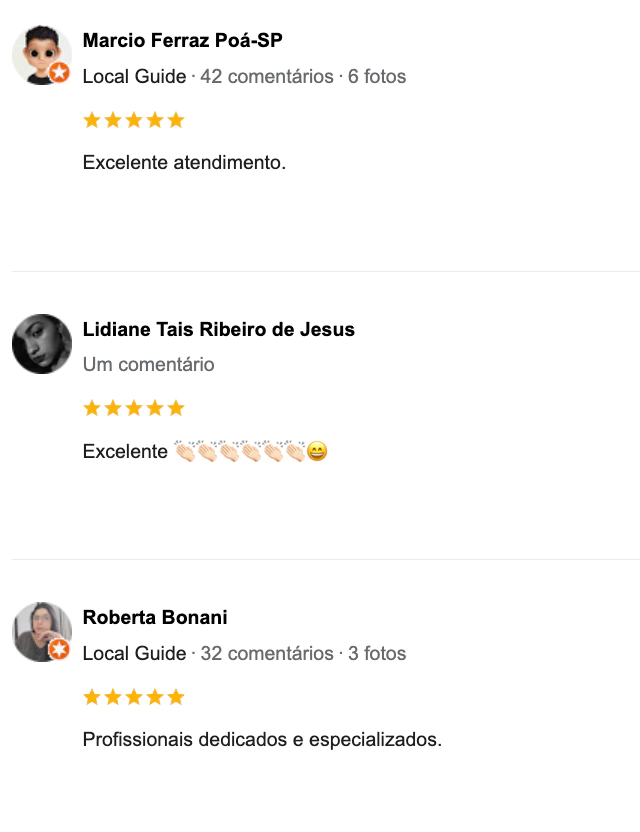
Task: Open Roberta Bonani reviewer profile name
Action: tap(155, 617)
